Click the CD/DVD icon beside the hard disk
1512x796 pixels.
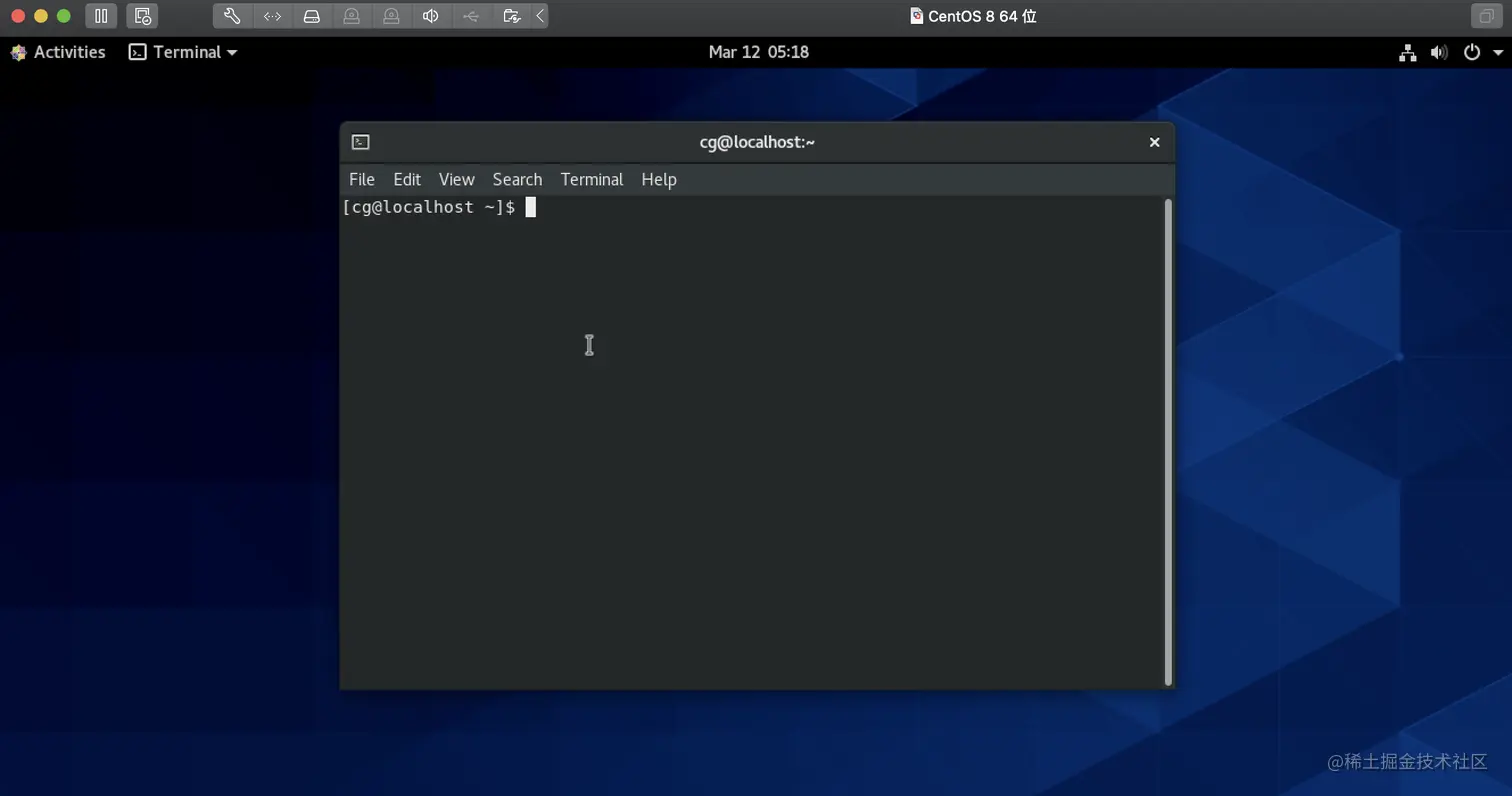[351, 16]
